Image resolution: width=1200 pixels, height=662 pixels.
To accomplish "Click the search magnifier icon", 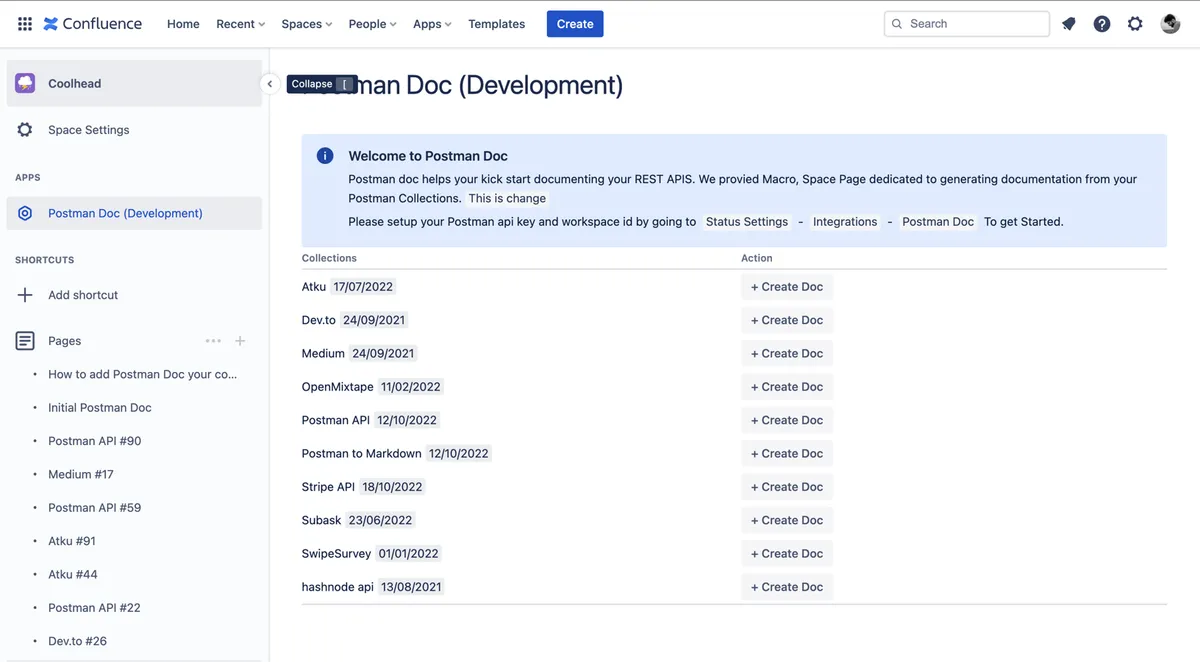I will pyautogui.click(x=897, y=24).
